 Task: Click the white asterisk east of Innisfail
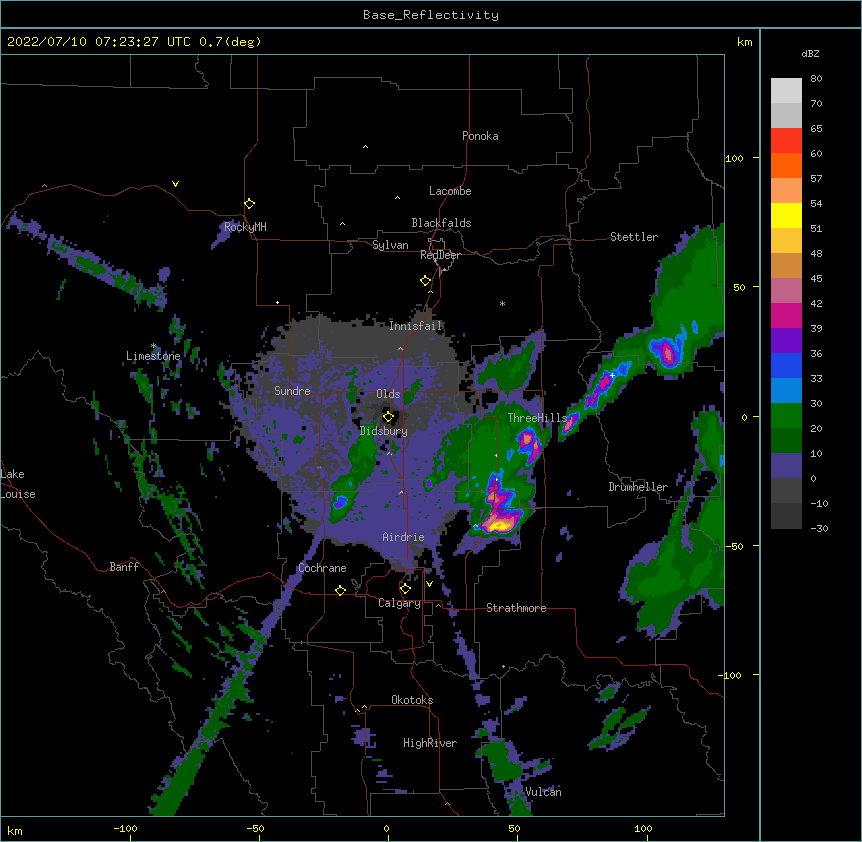coord(502,303)
